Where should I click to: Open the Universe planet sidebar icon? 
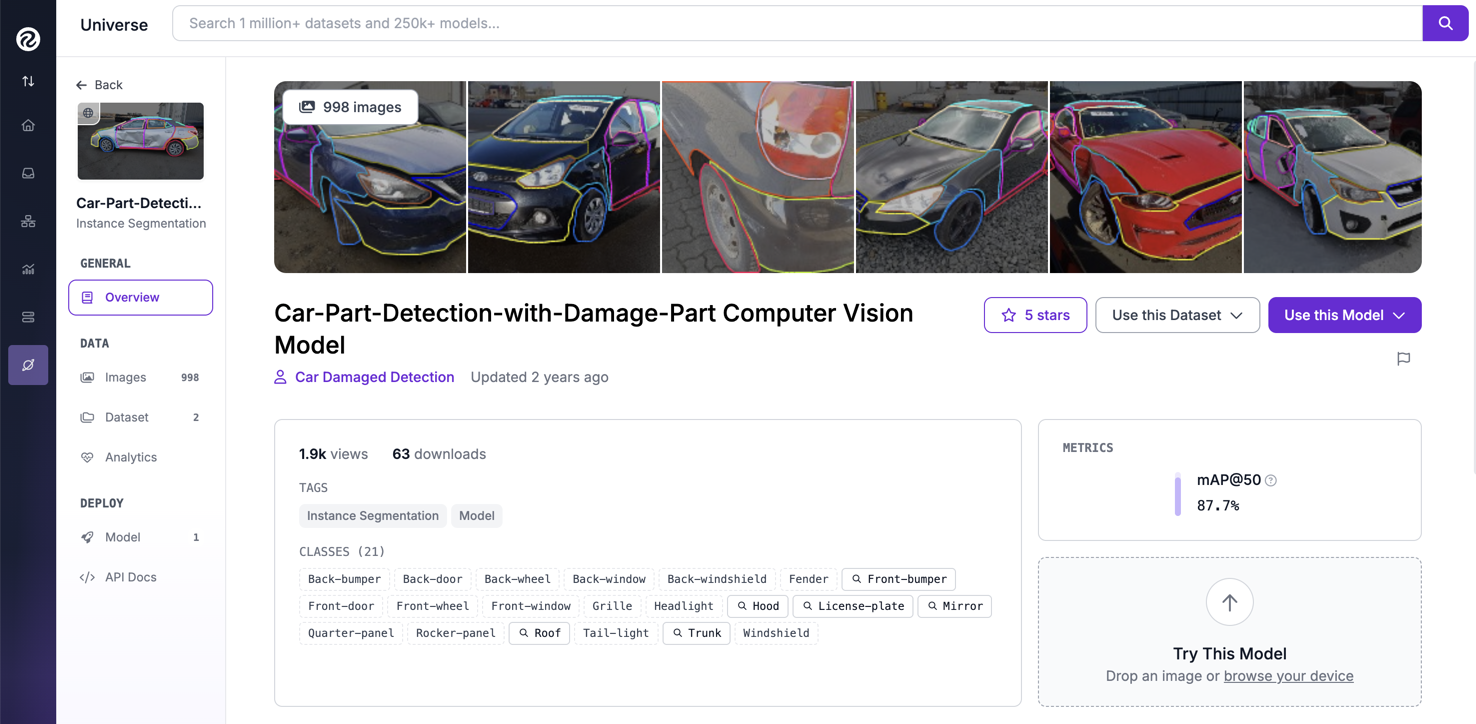click(x=28, y=365)
